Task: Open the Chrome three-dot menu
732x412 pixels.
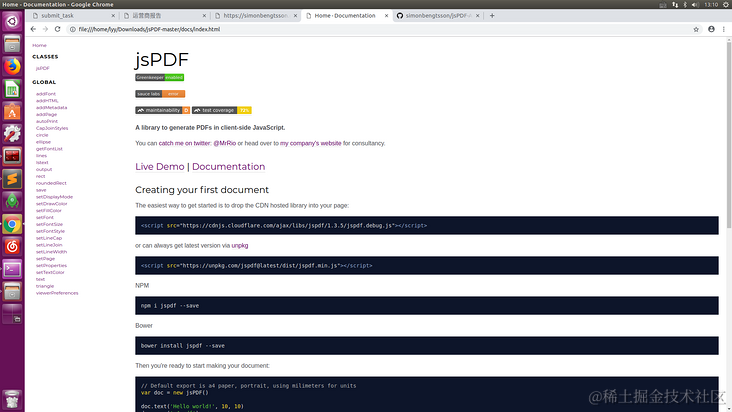Action: pos(724,29)
